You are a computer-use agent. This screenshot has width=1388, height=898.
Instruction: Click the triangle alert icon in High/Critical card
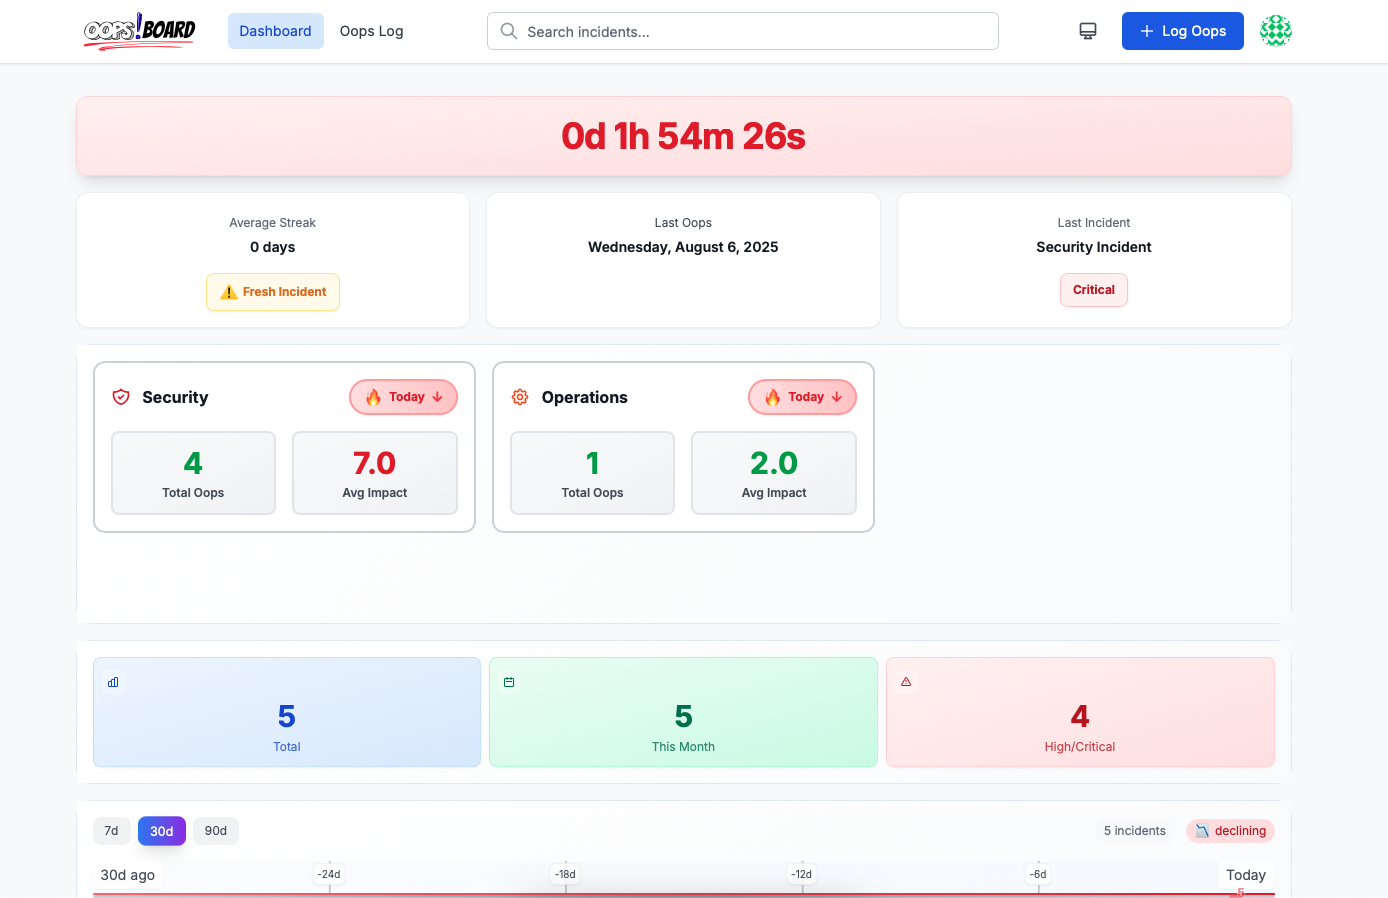[x=906, y=682]
